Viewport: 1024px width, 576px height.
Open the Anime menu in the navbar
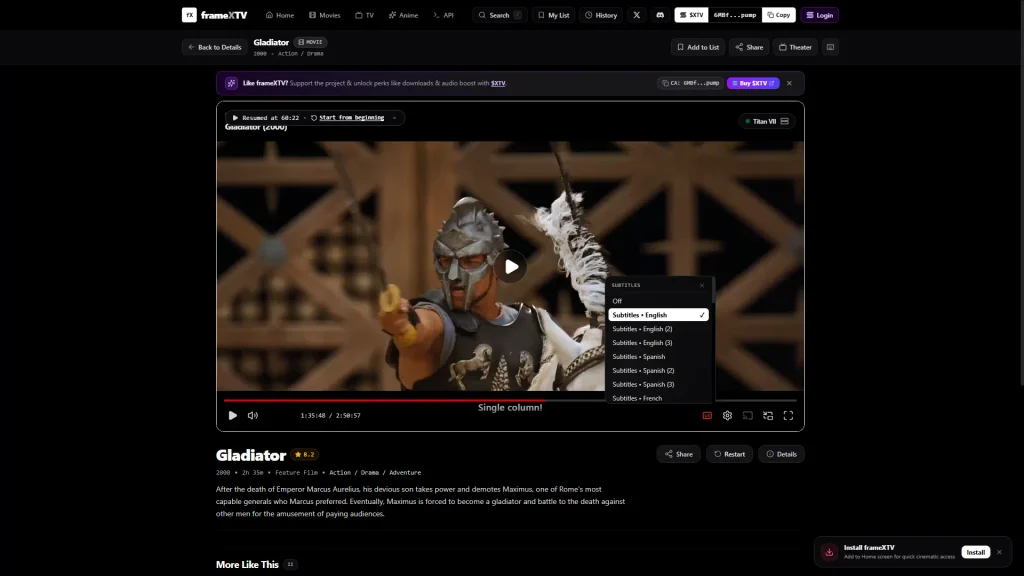(x=404, y=15)
